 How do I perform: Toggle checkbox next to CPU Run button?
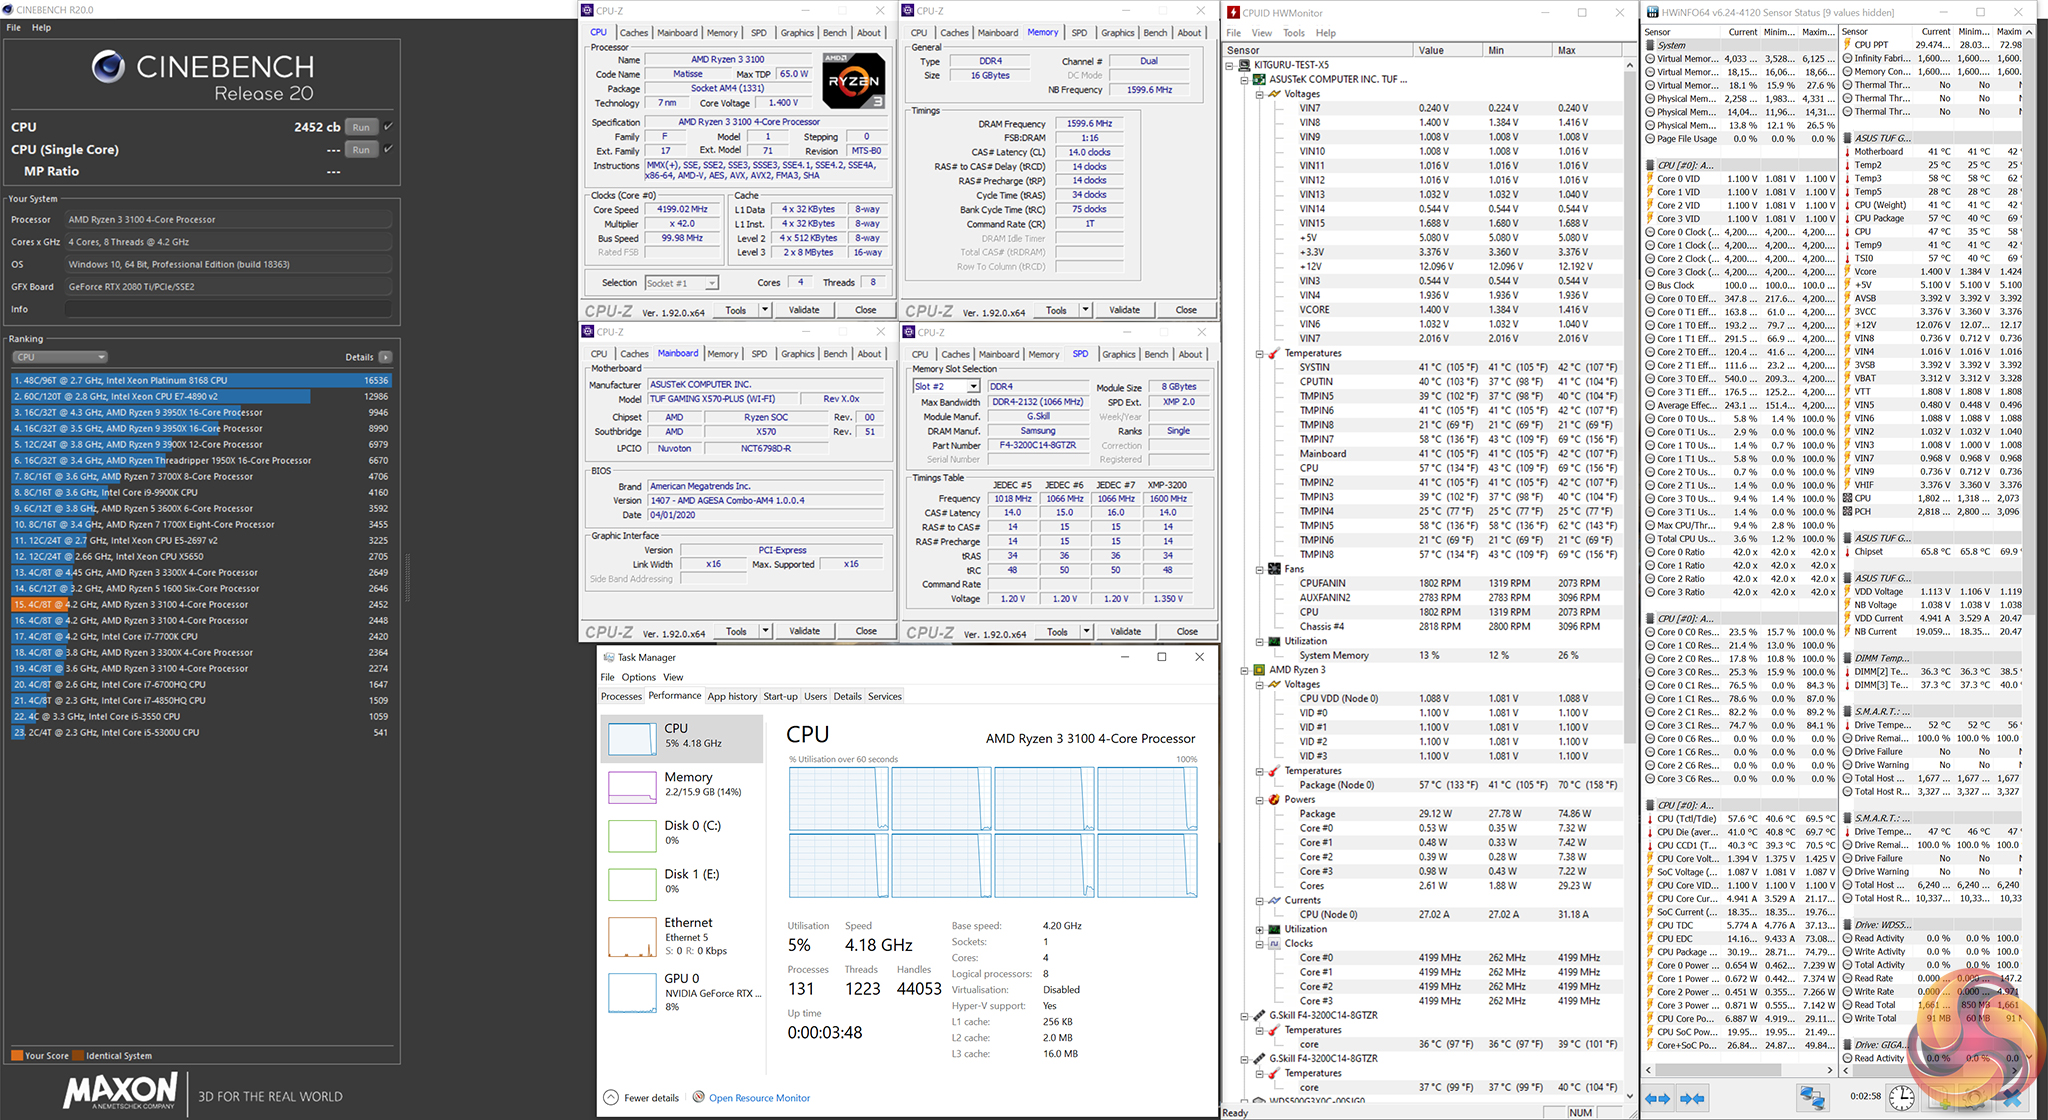(x=388, y=127)
